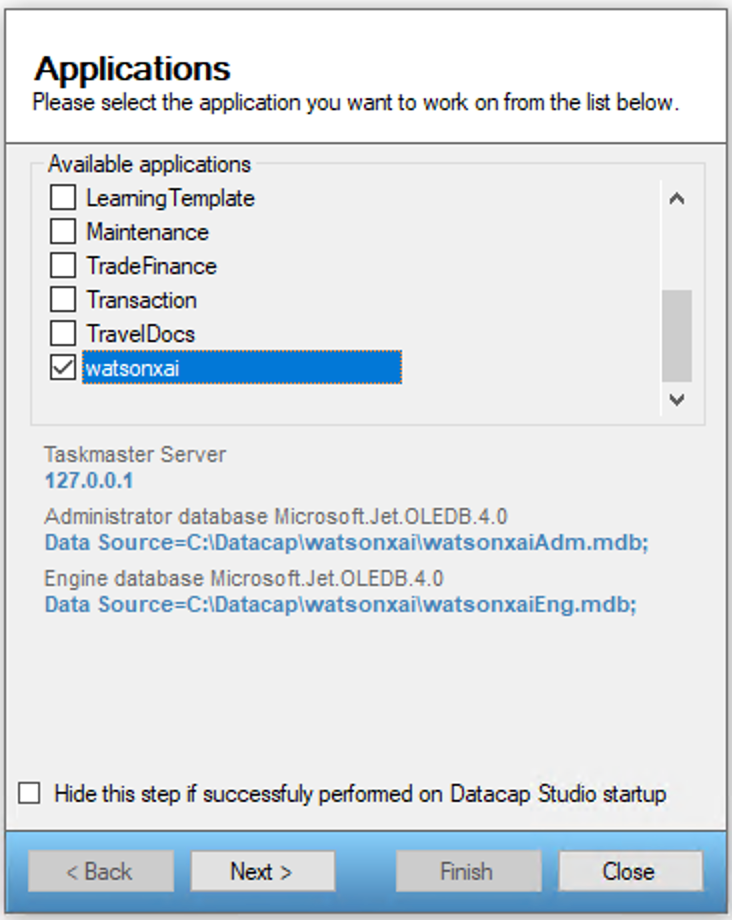Click the Back button
This screenshot has height=920, width=732.
click(101, 872)
